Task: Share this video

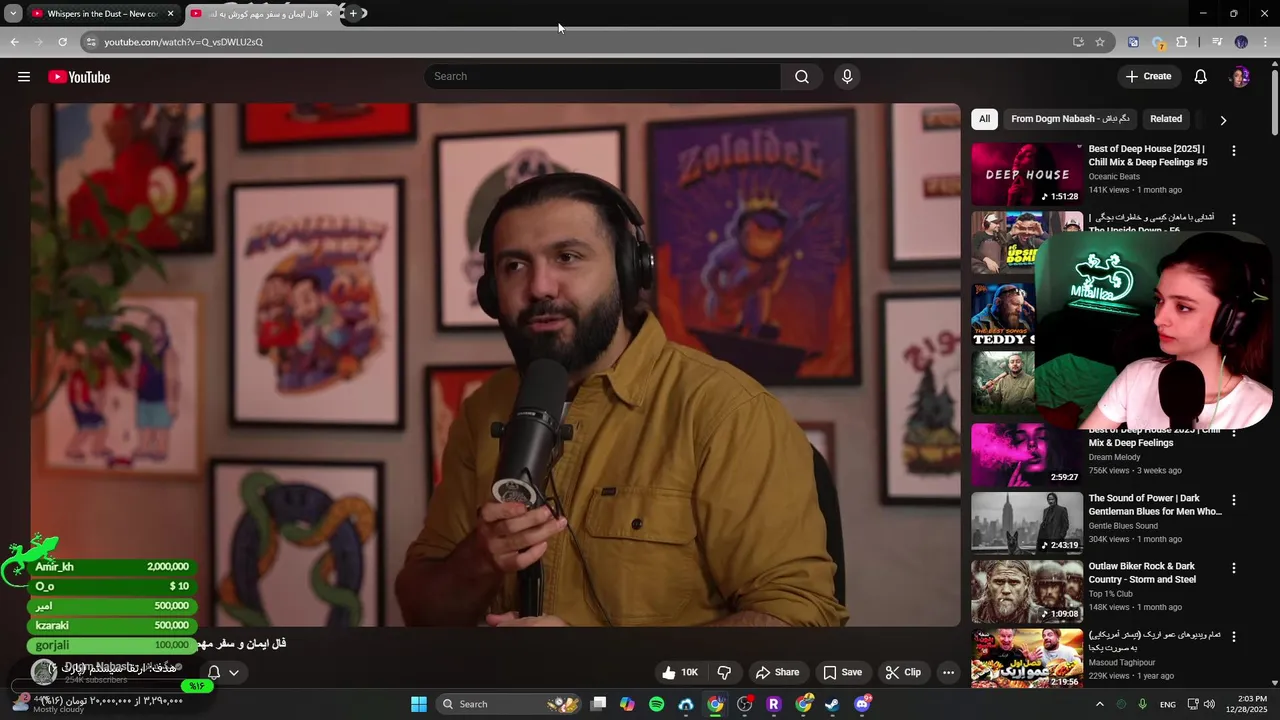Action: tap(777, 673)
